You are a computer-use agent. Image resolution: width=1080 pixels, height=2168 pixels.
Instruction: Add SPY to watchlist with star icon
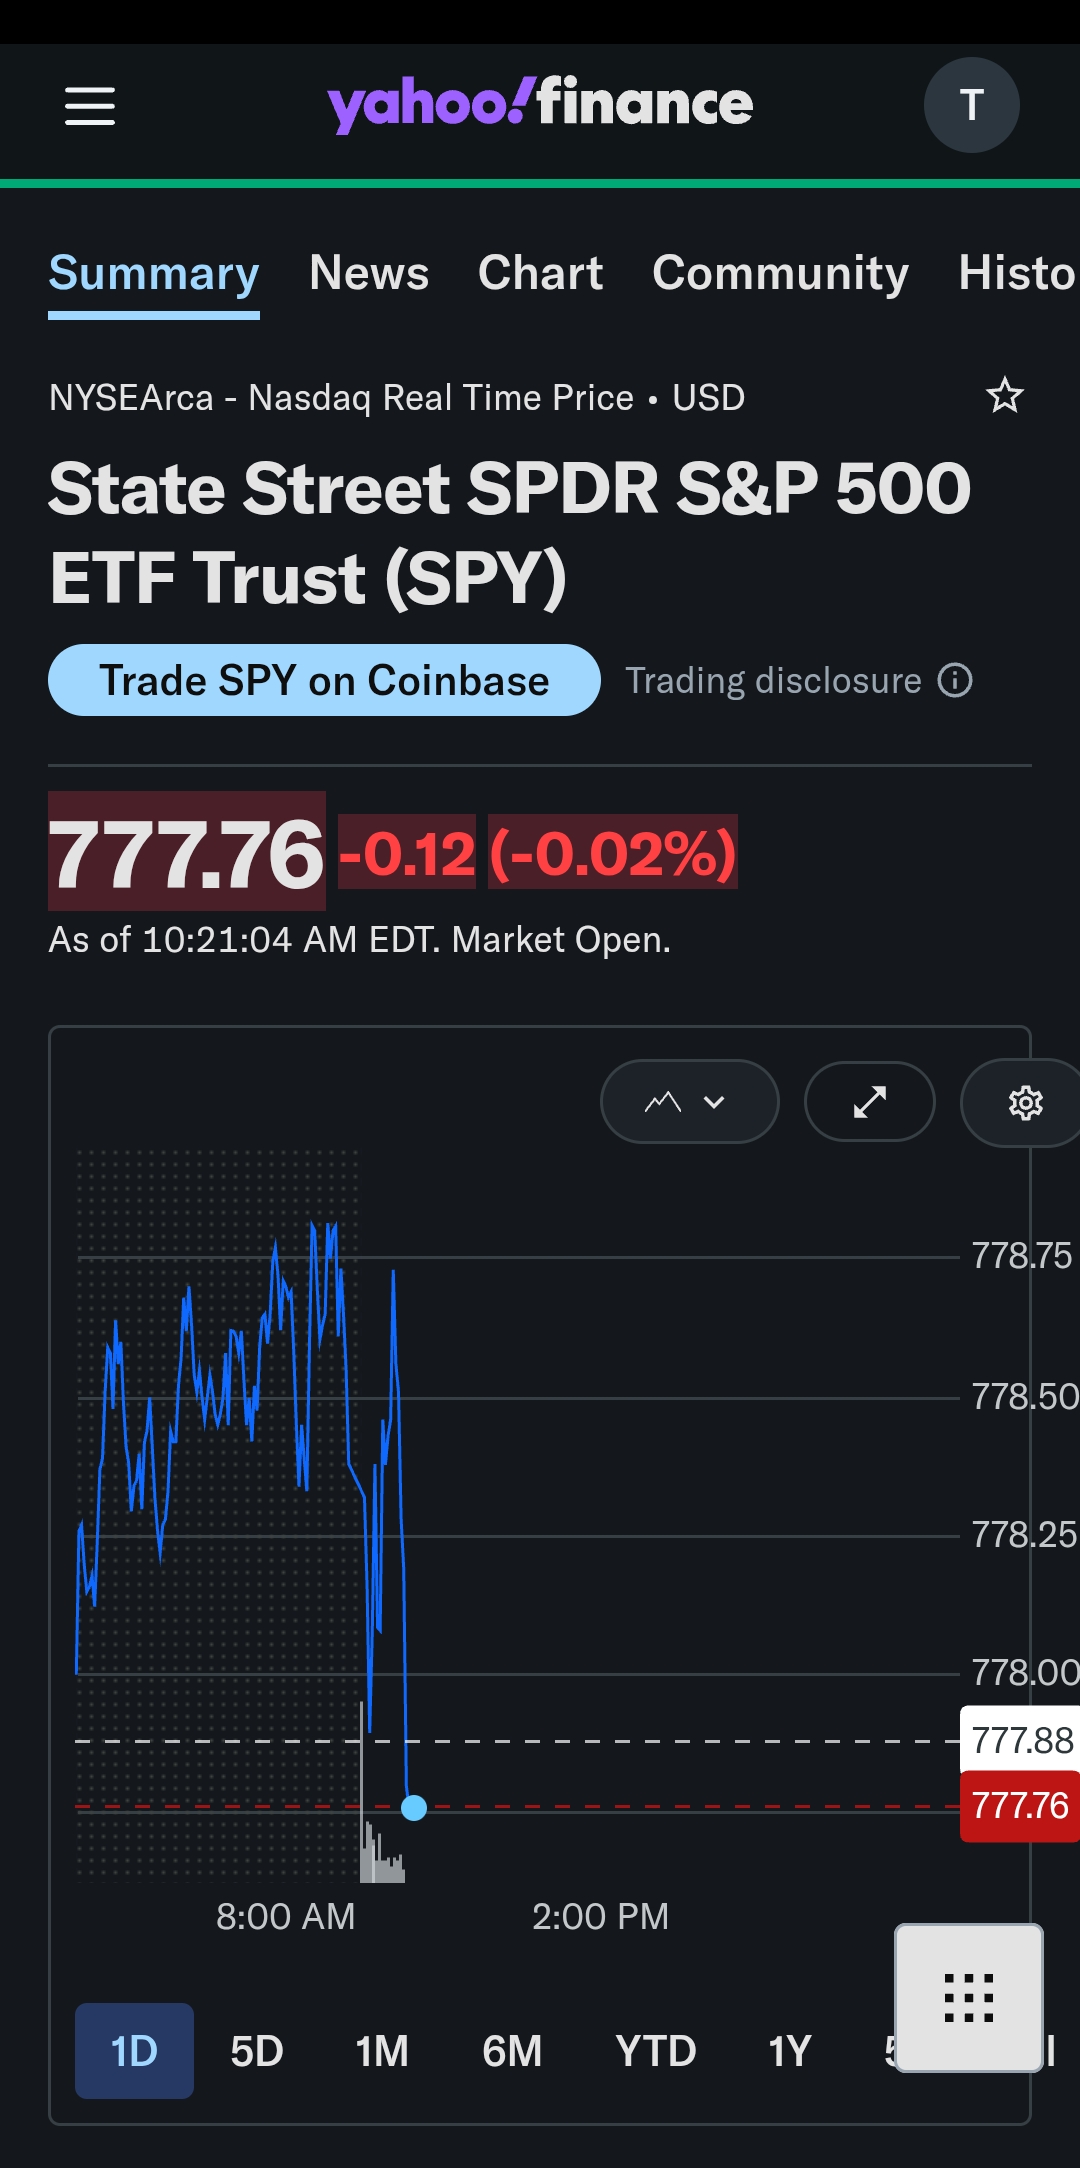coord(1005,396)
